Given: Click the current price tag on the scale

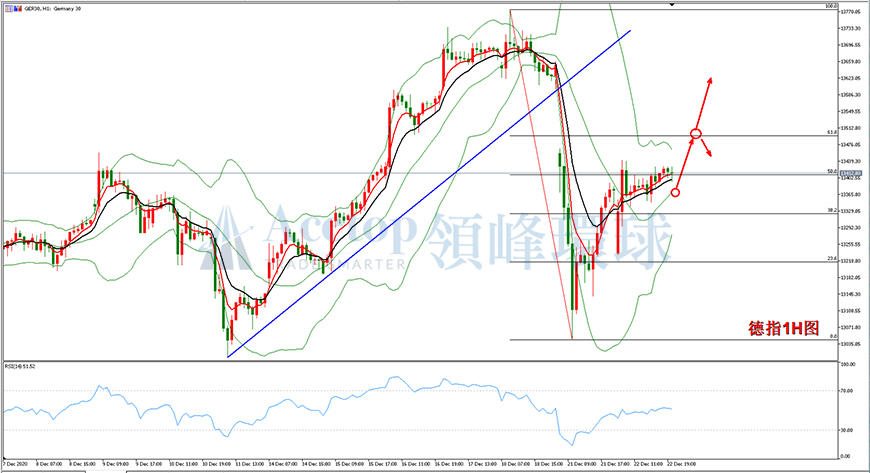Looking at the screenshot, I should tap(851, 173).
